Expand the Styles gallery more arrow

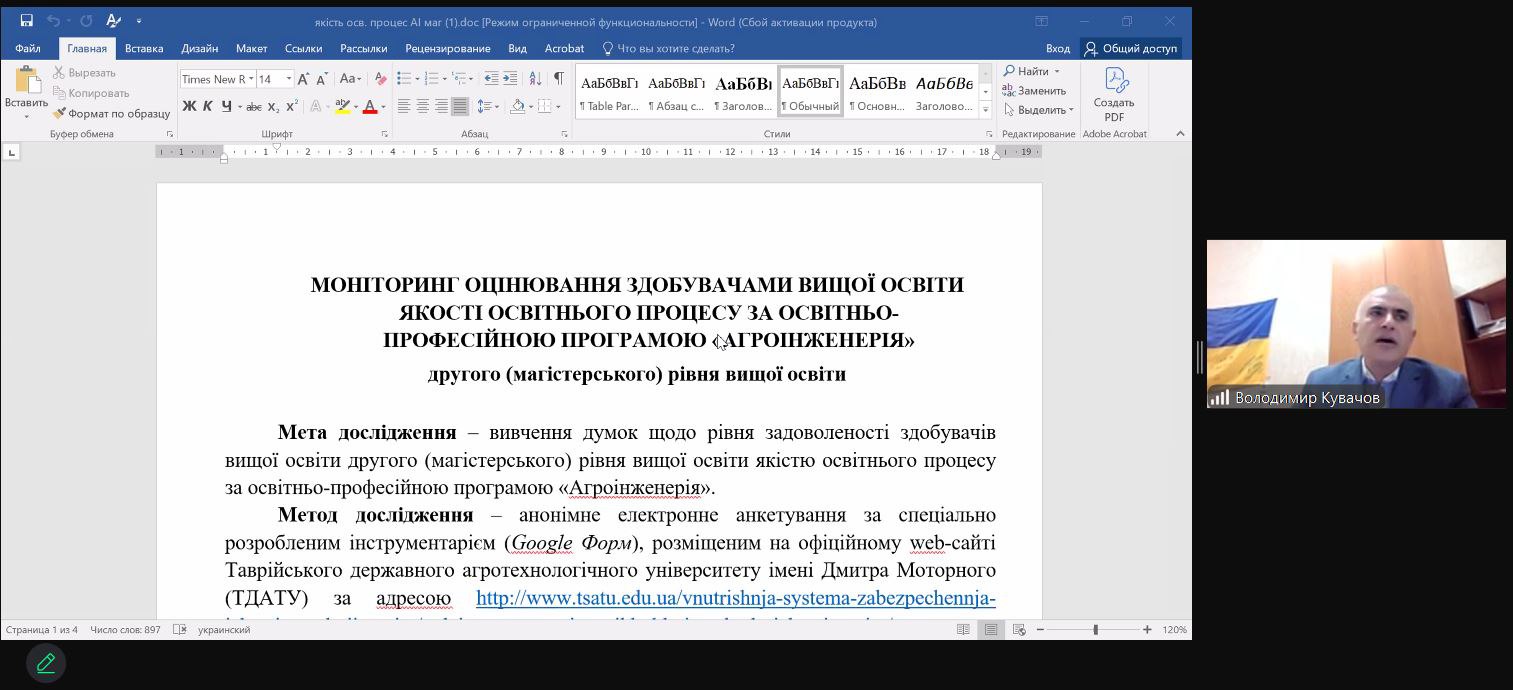[x=985, y=110]
